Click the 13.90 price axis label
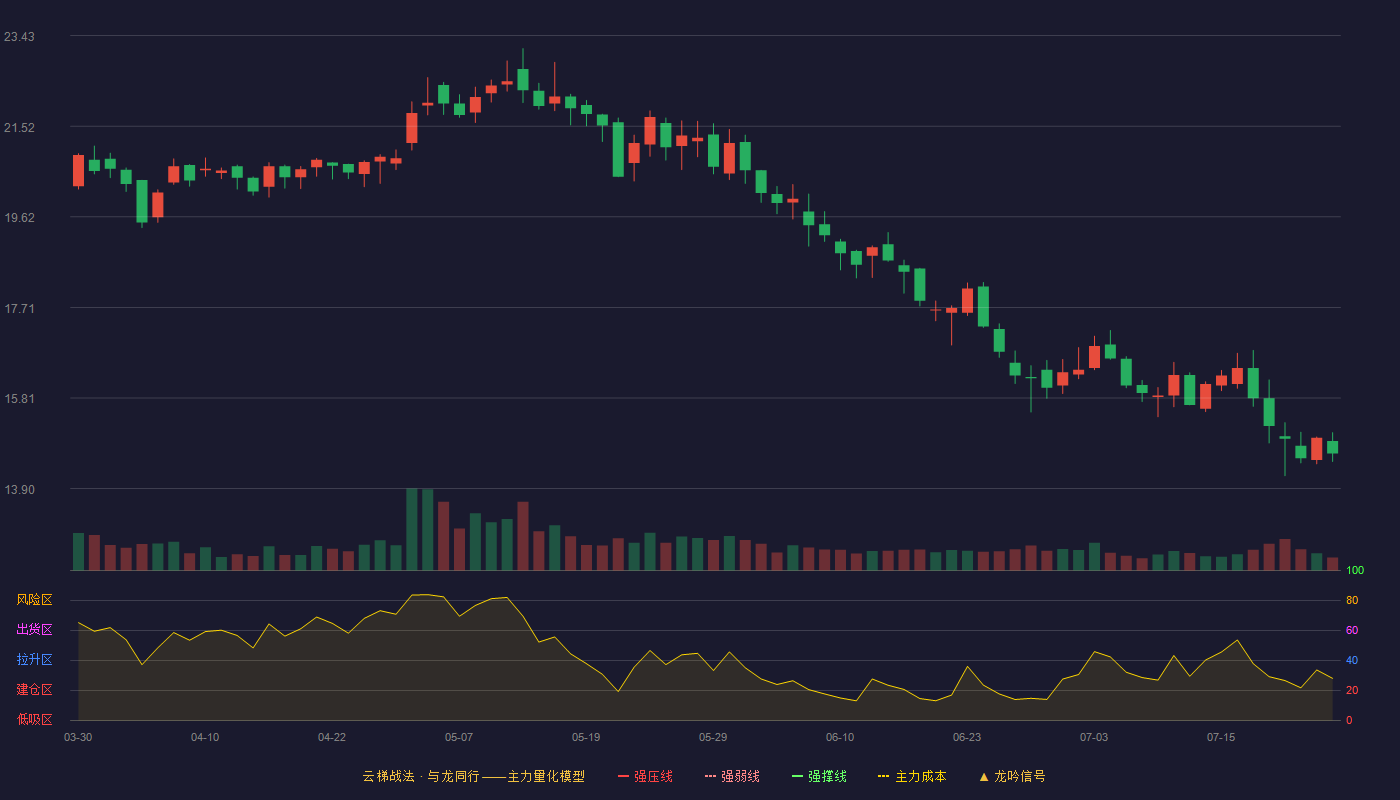Viewport: 1400px width, 800px height. (19, 490)
